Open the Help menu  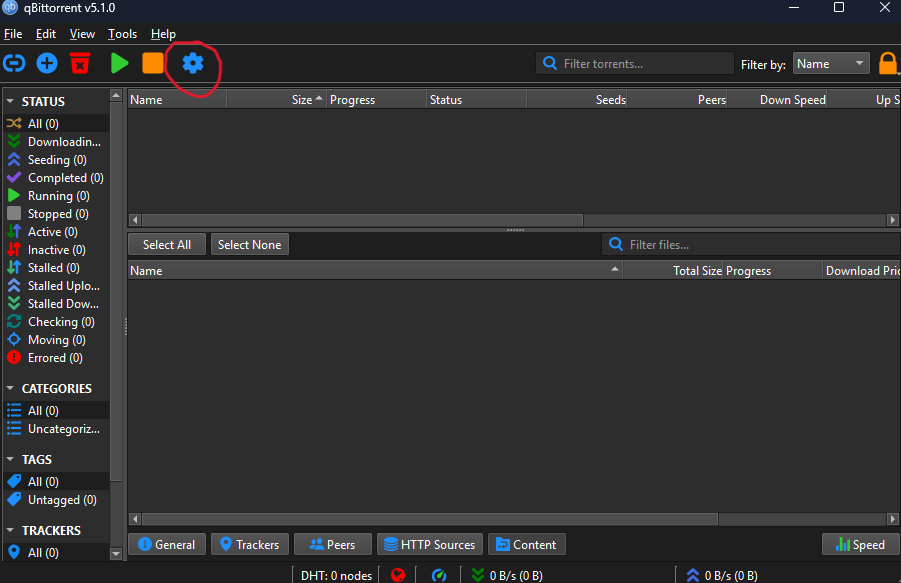[163, 34]
